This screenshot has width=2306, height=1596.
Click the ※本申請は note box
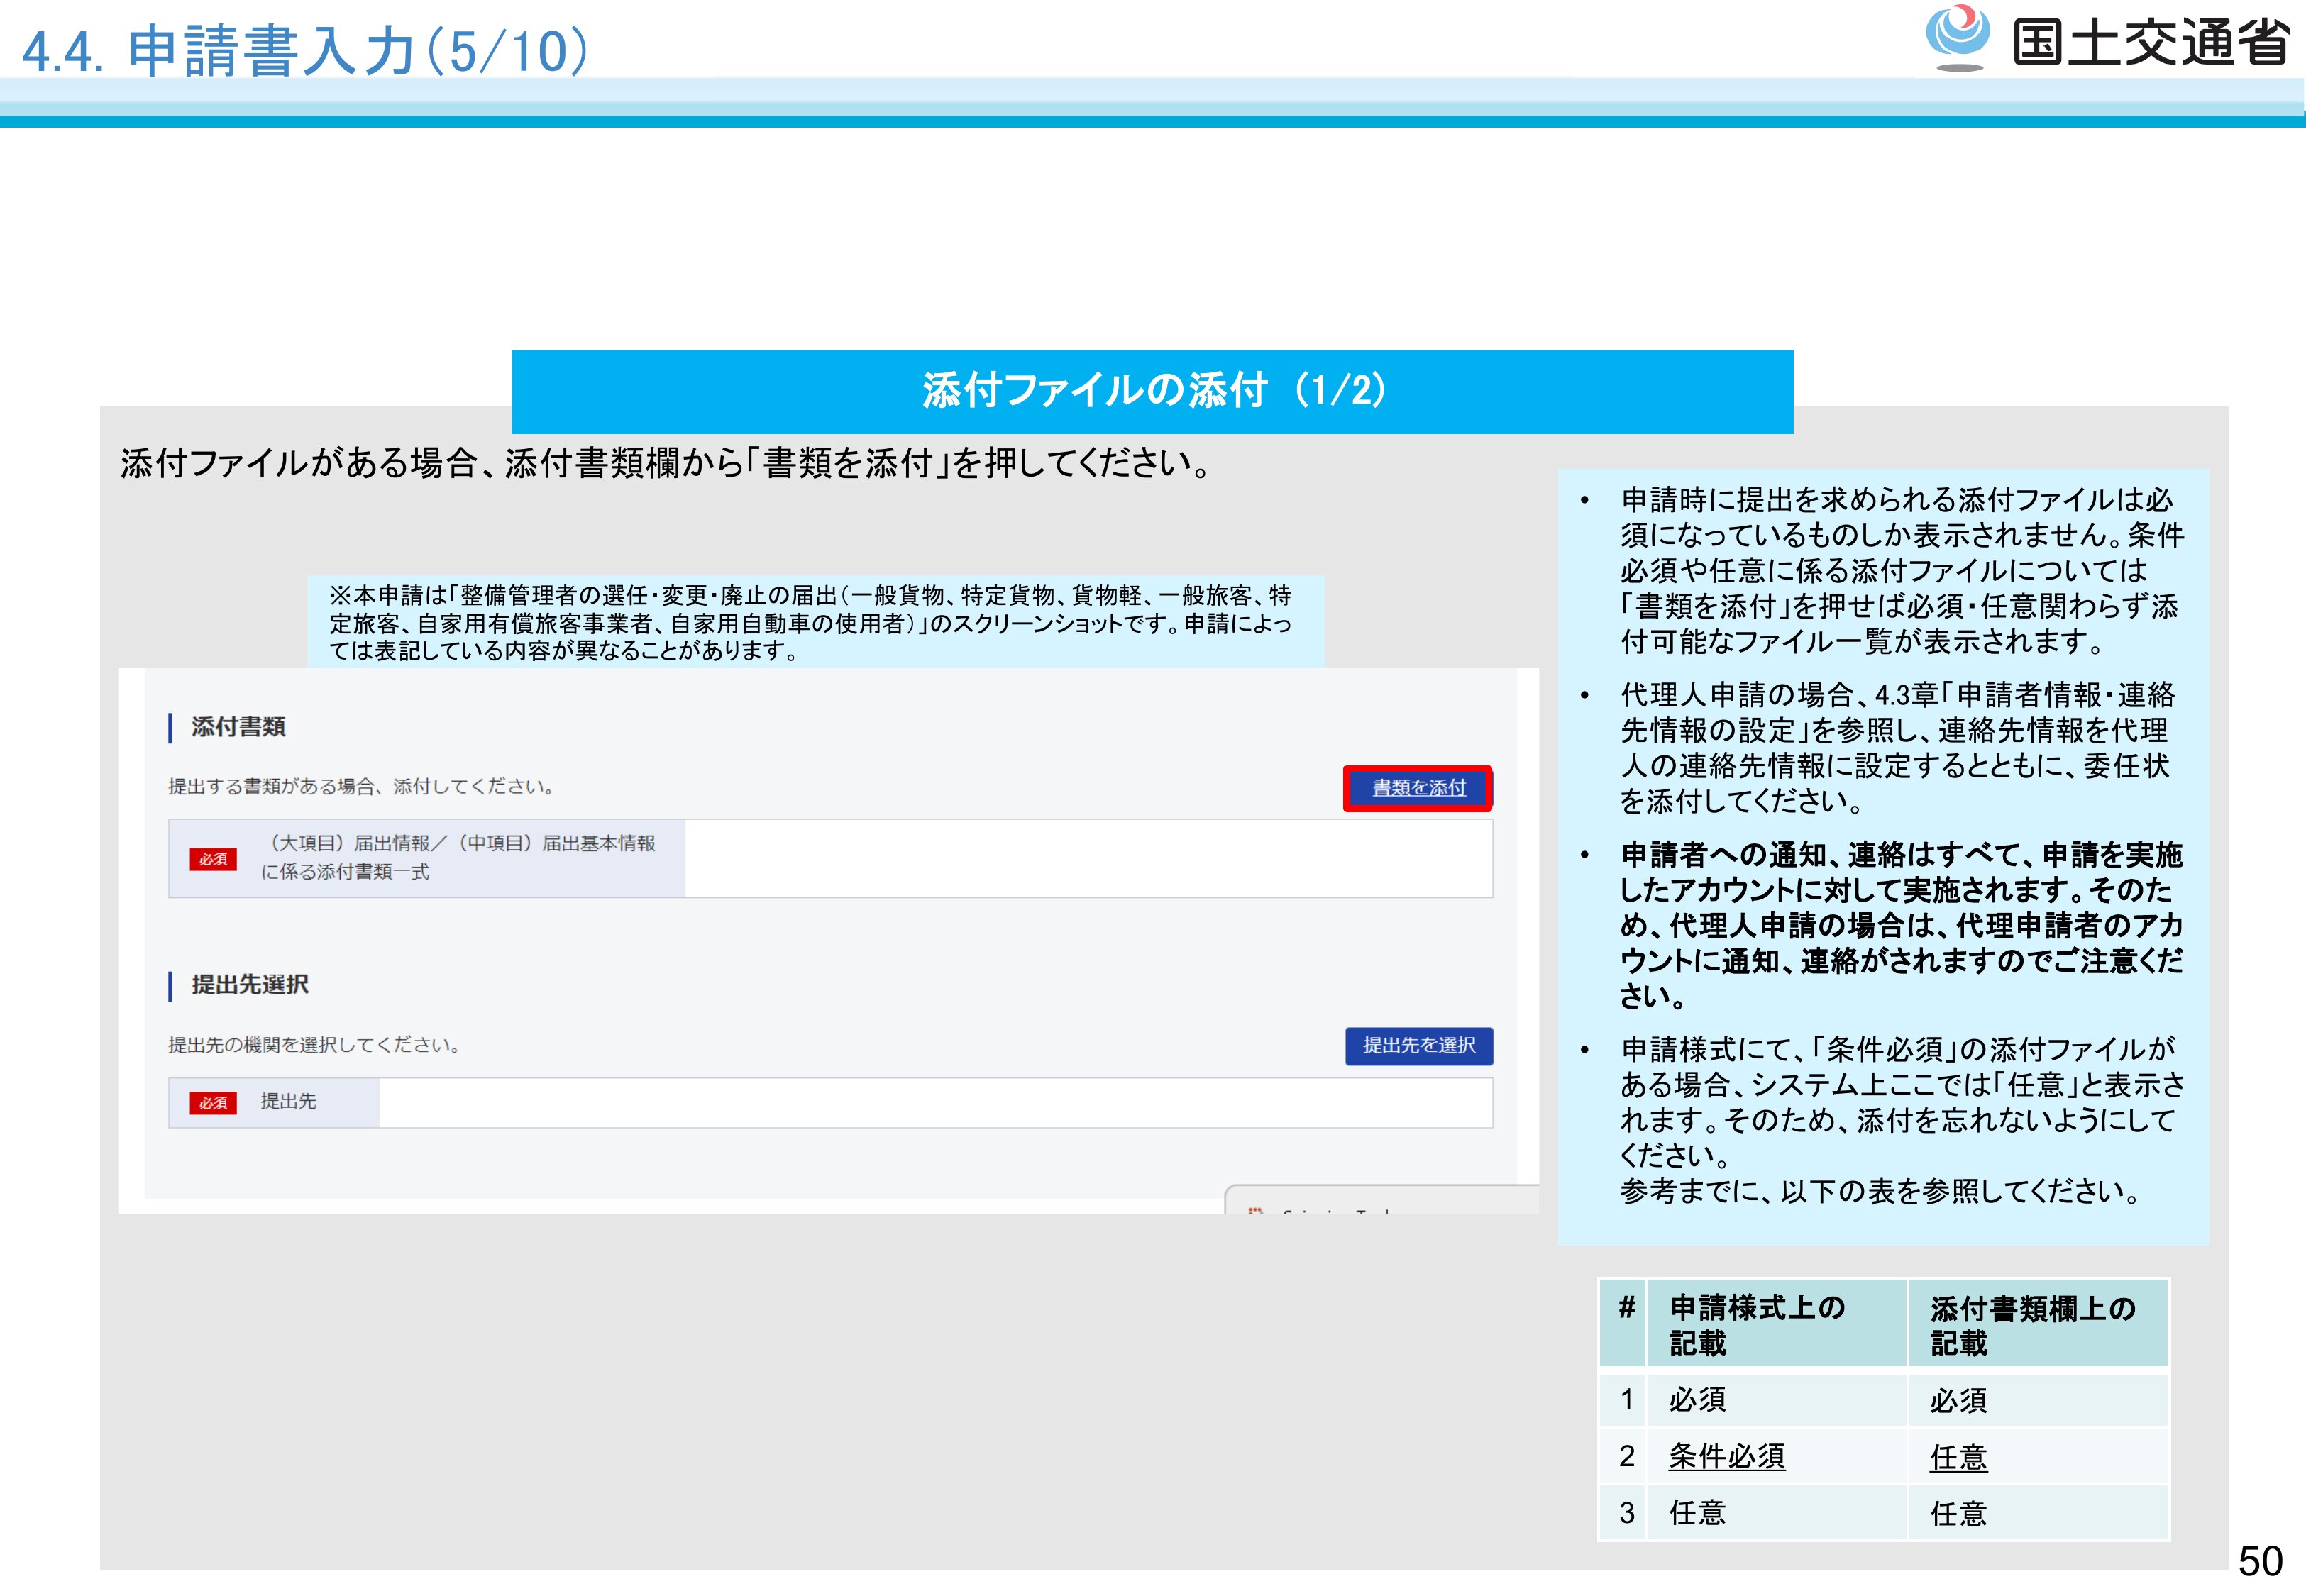(x=814, y=622)
